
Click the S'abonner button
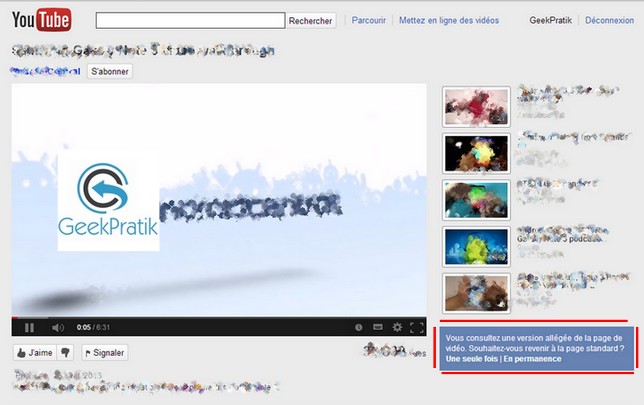click(x=110, y=71)
